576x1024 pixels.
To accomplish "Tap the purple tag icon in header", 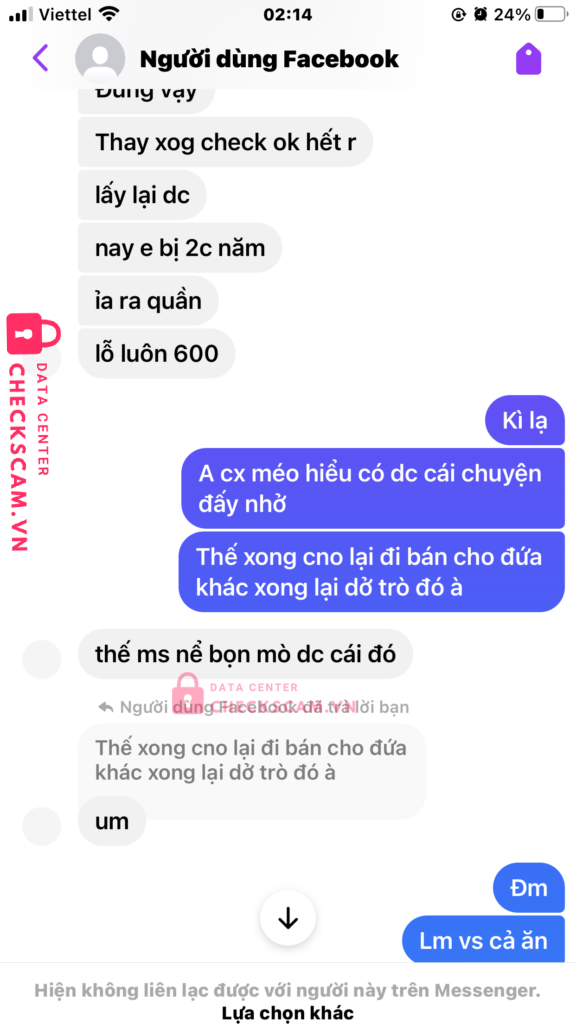I will tap(529, 59).
